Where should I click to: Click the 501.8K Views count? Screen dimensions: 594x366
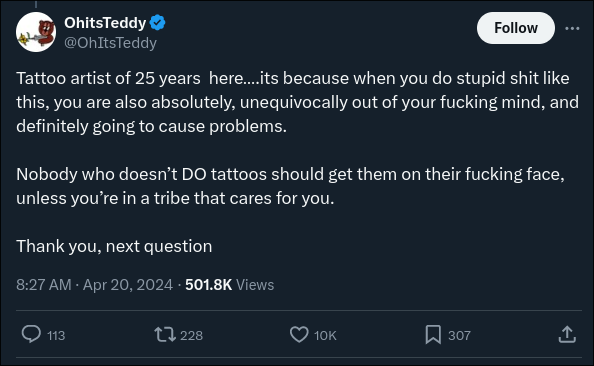[x=230, y=285]
